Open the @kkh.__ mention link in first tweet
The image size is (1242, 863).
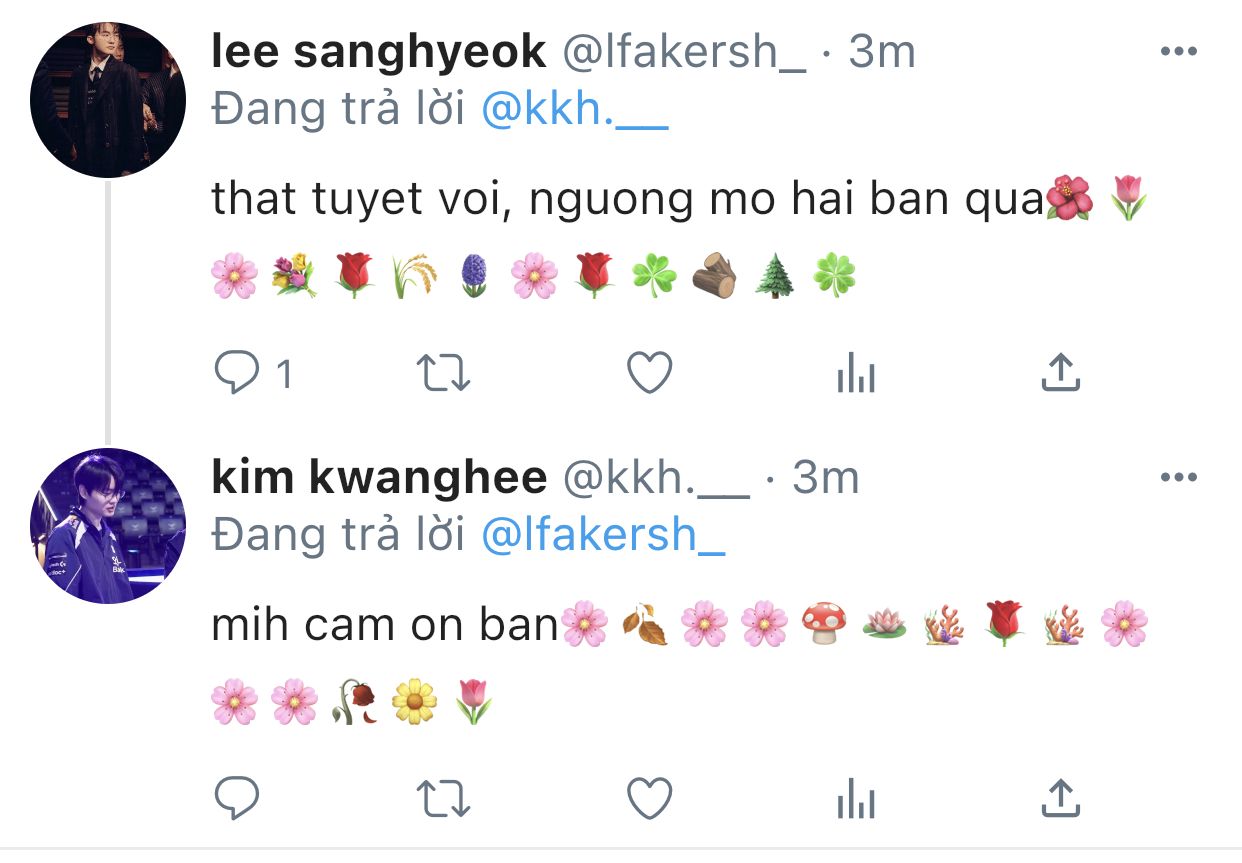(574, 111)
